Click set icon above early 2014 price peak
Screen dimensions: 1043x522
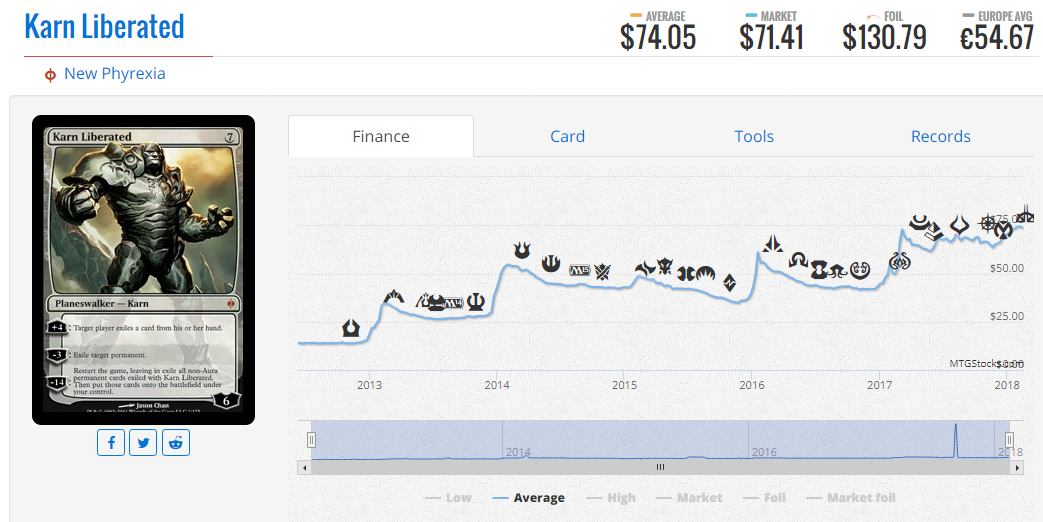click(x=522, y=251)
